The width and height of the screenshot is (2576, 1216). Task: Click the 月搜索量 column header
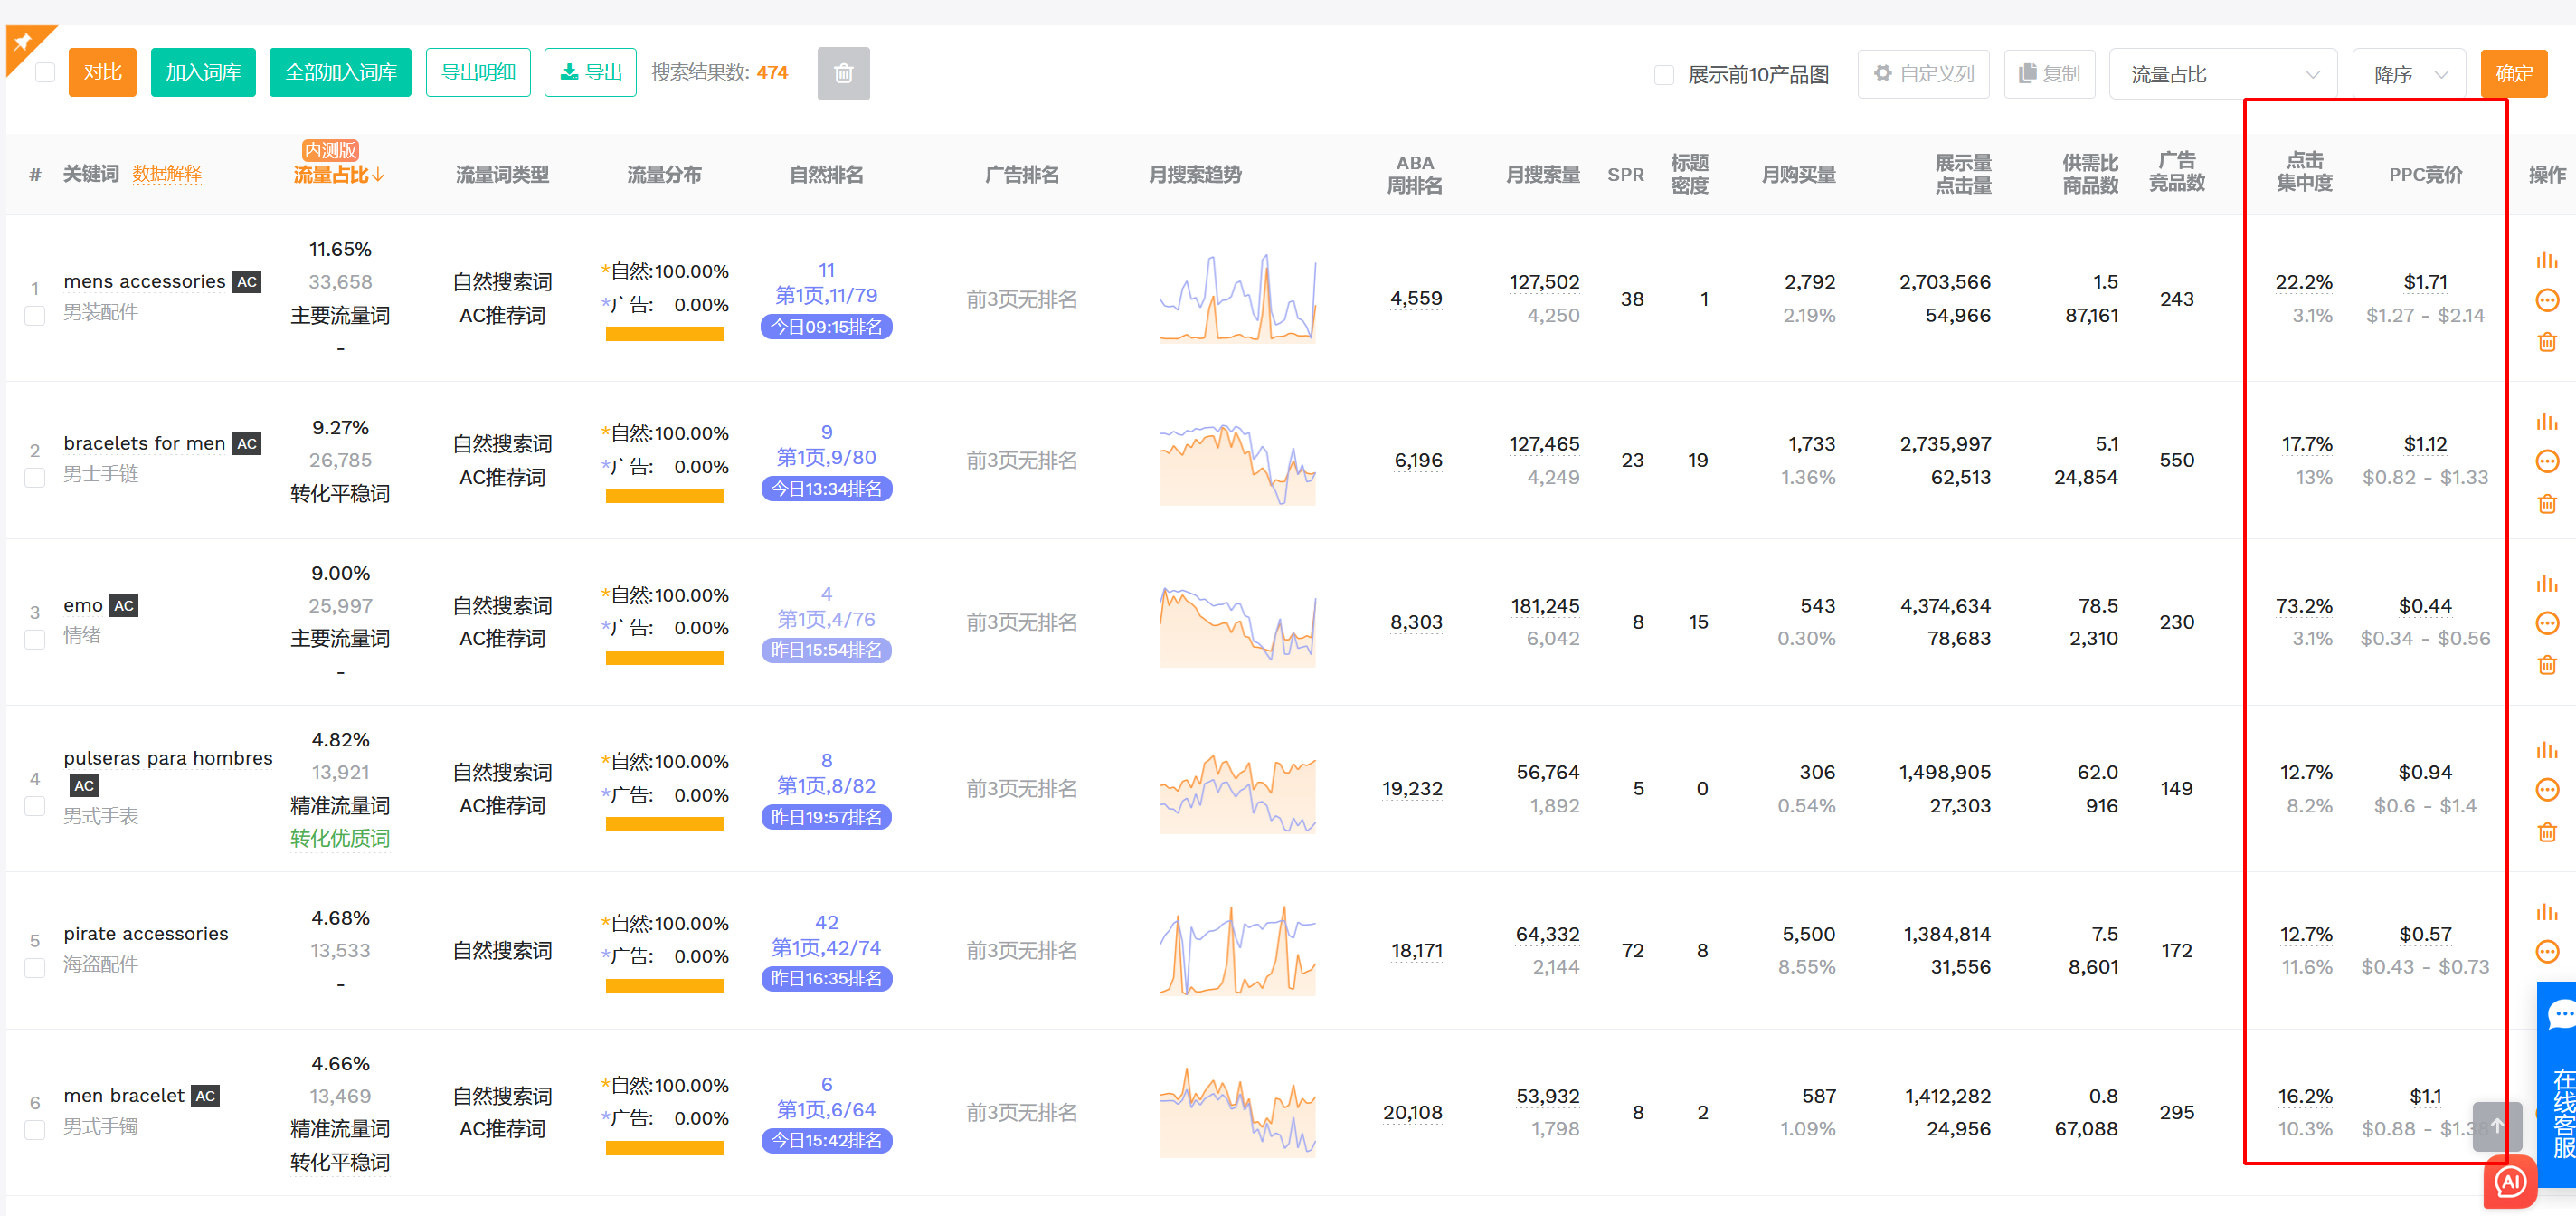coord(1542,175)
